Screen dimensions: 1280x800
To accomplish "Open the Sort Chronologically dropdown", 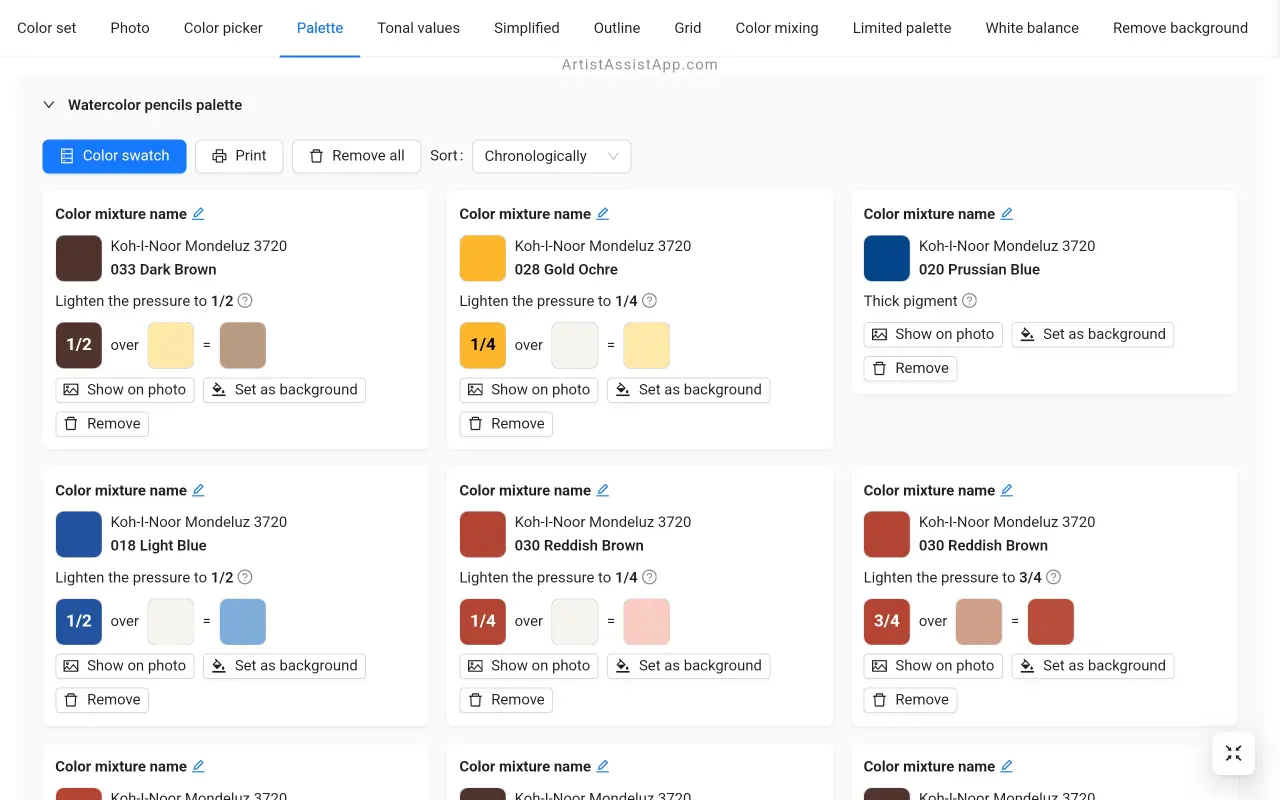I will pyautogui.click(x=551, y=156).
